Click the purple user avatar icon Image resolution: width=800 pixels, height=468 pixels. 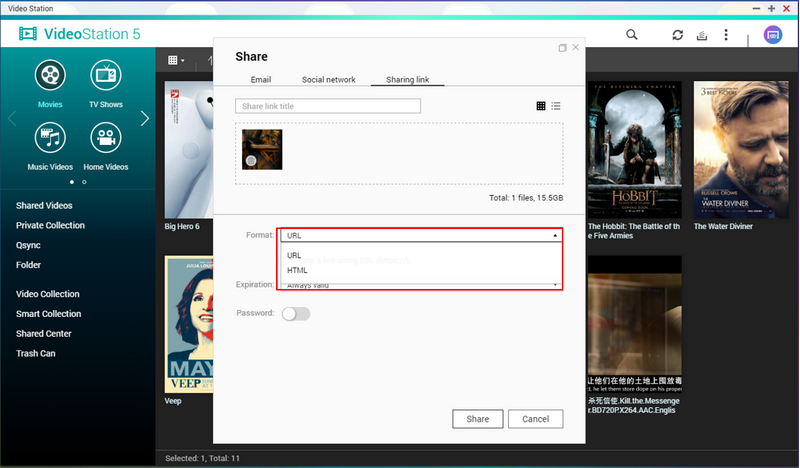[x=772, y=35]
